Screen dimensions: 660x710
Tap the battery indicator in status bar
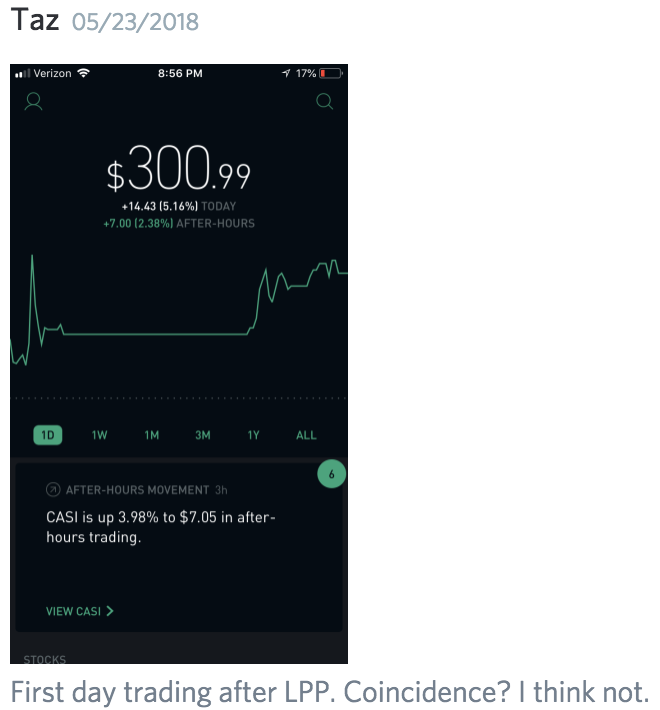tap(332, 74)
